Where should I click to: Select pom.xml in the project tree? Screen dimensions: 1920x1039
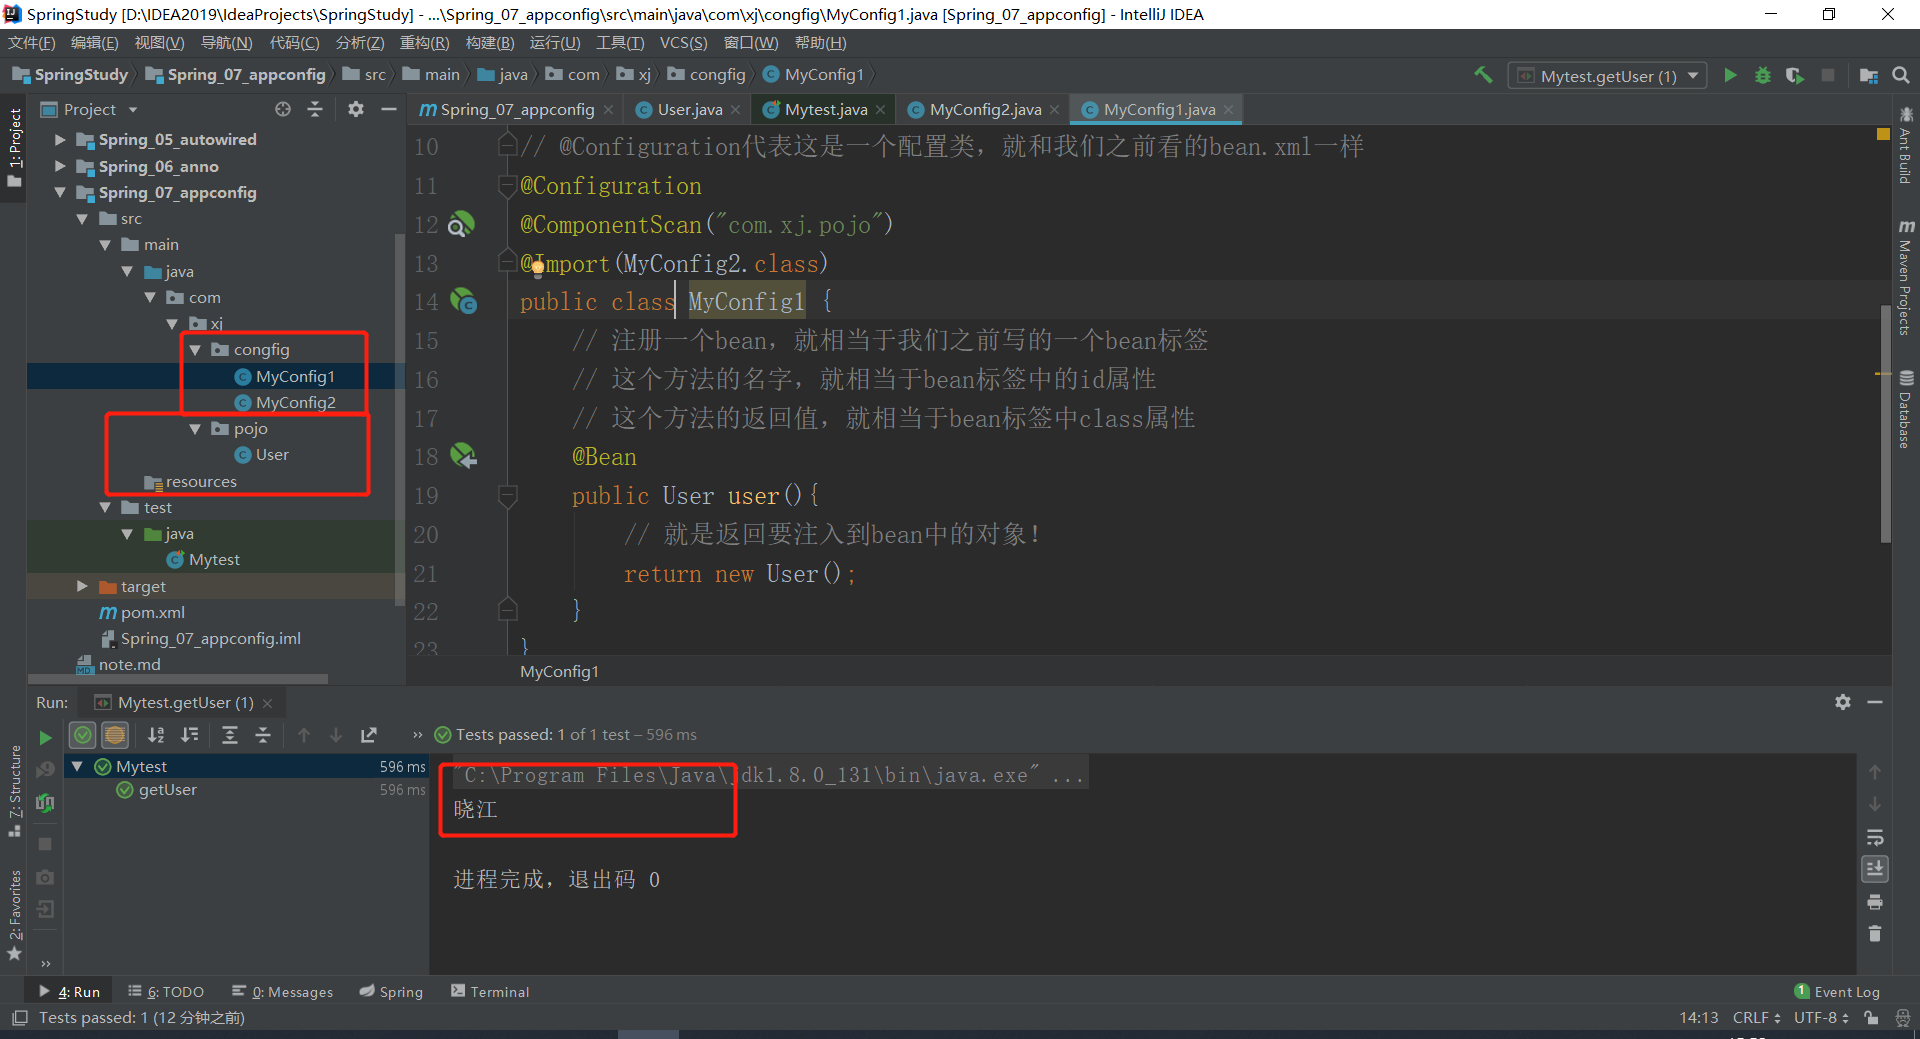click(x=152, y=613)
